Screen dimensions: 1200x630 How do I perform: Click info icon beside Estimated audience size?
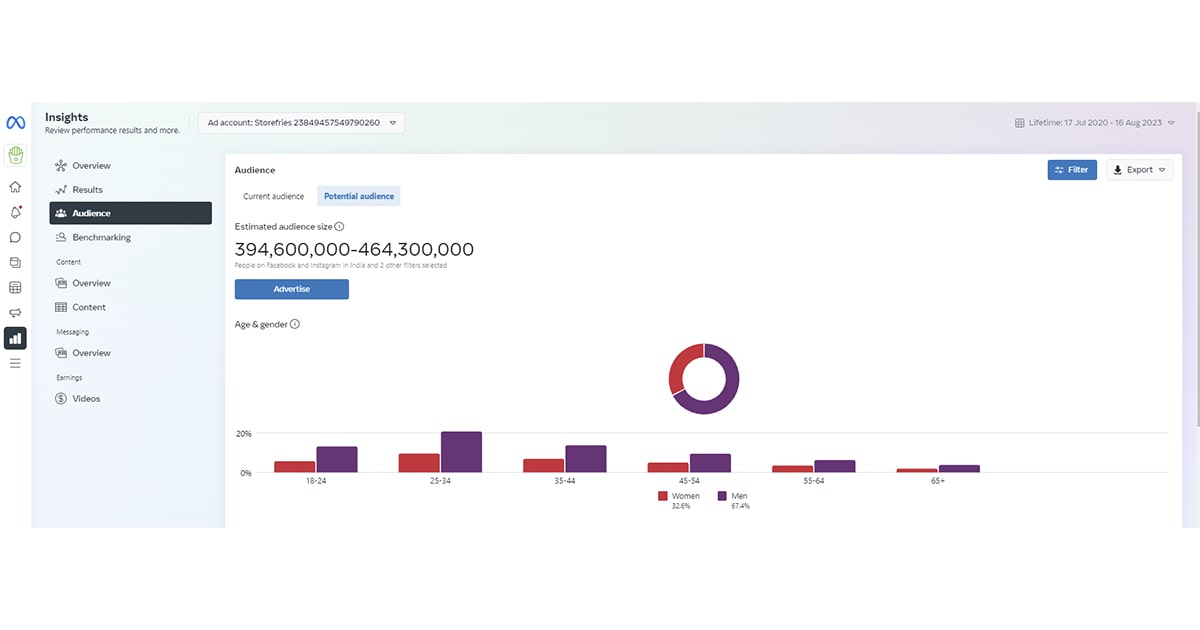pos(340,227)
